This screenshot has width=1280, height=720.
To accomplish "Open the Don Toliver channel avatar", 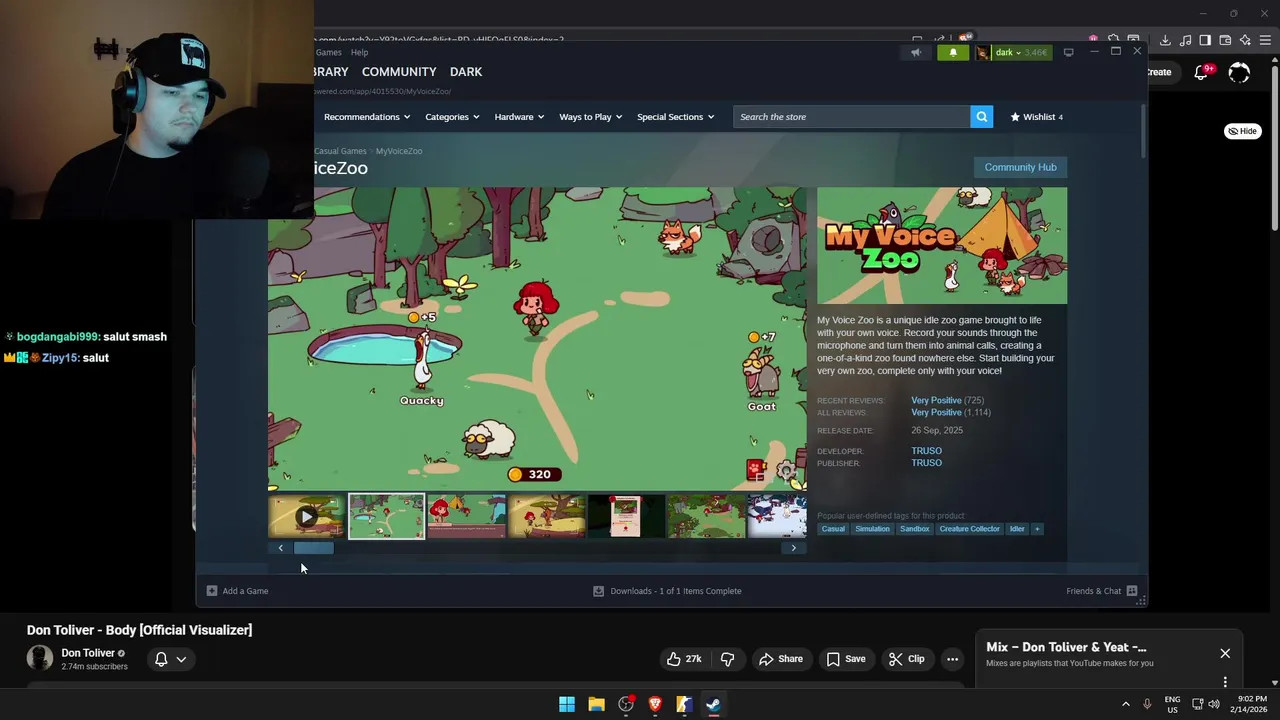I will [x=40, y=658].
